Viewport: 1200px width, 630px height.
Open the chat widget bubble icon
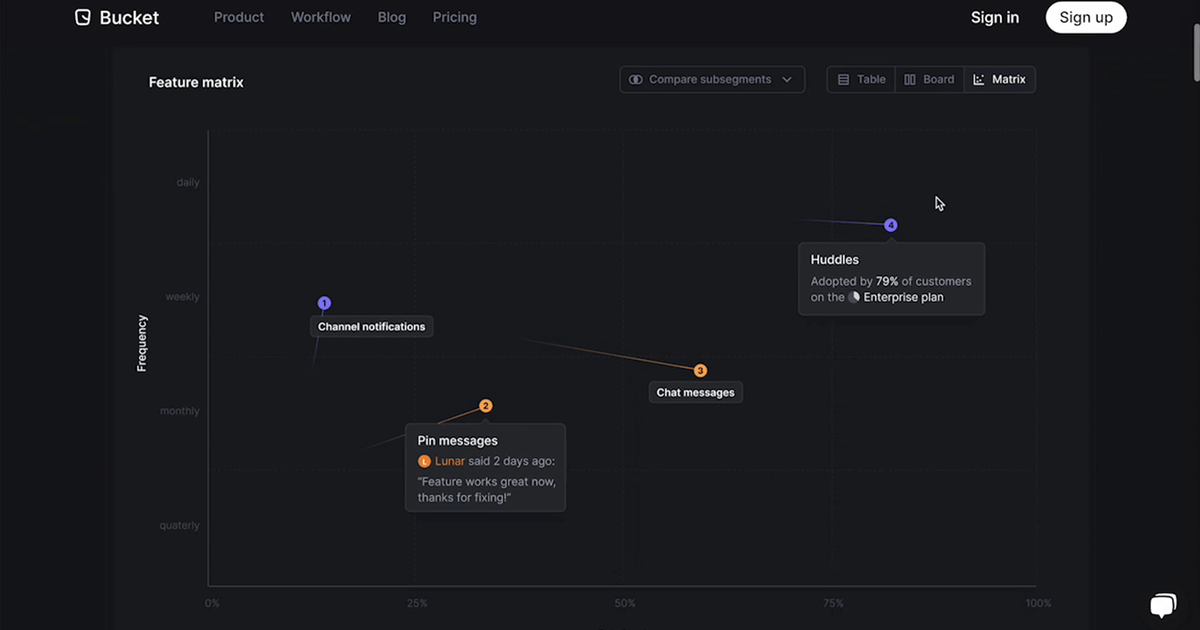tap(1163, 604)
